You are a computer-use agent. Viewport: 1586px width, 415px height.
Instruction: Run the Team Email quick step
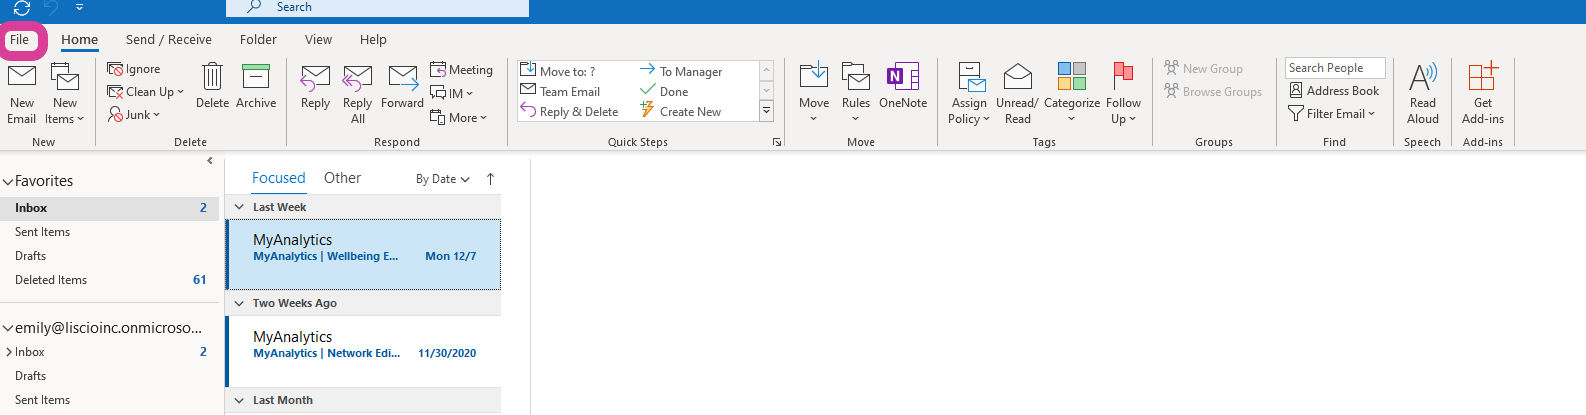[561, 91]
